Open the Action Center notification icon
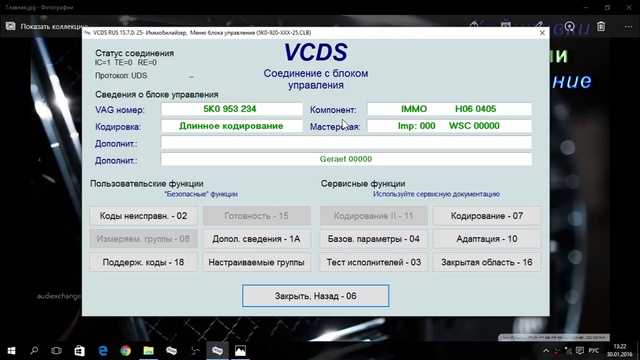This screenshot has height=360, width=640. click(580, 351)
